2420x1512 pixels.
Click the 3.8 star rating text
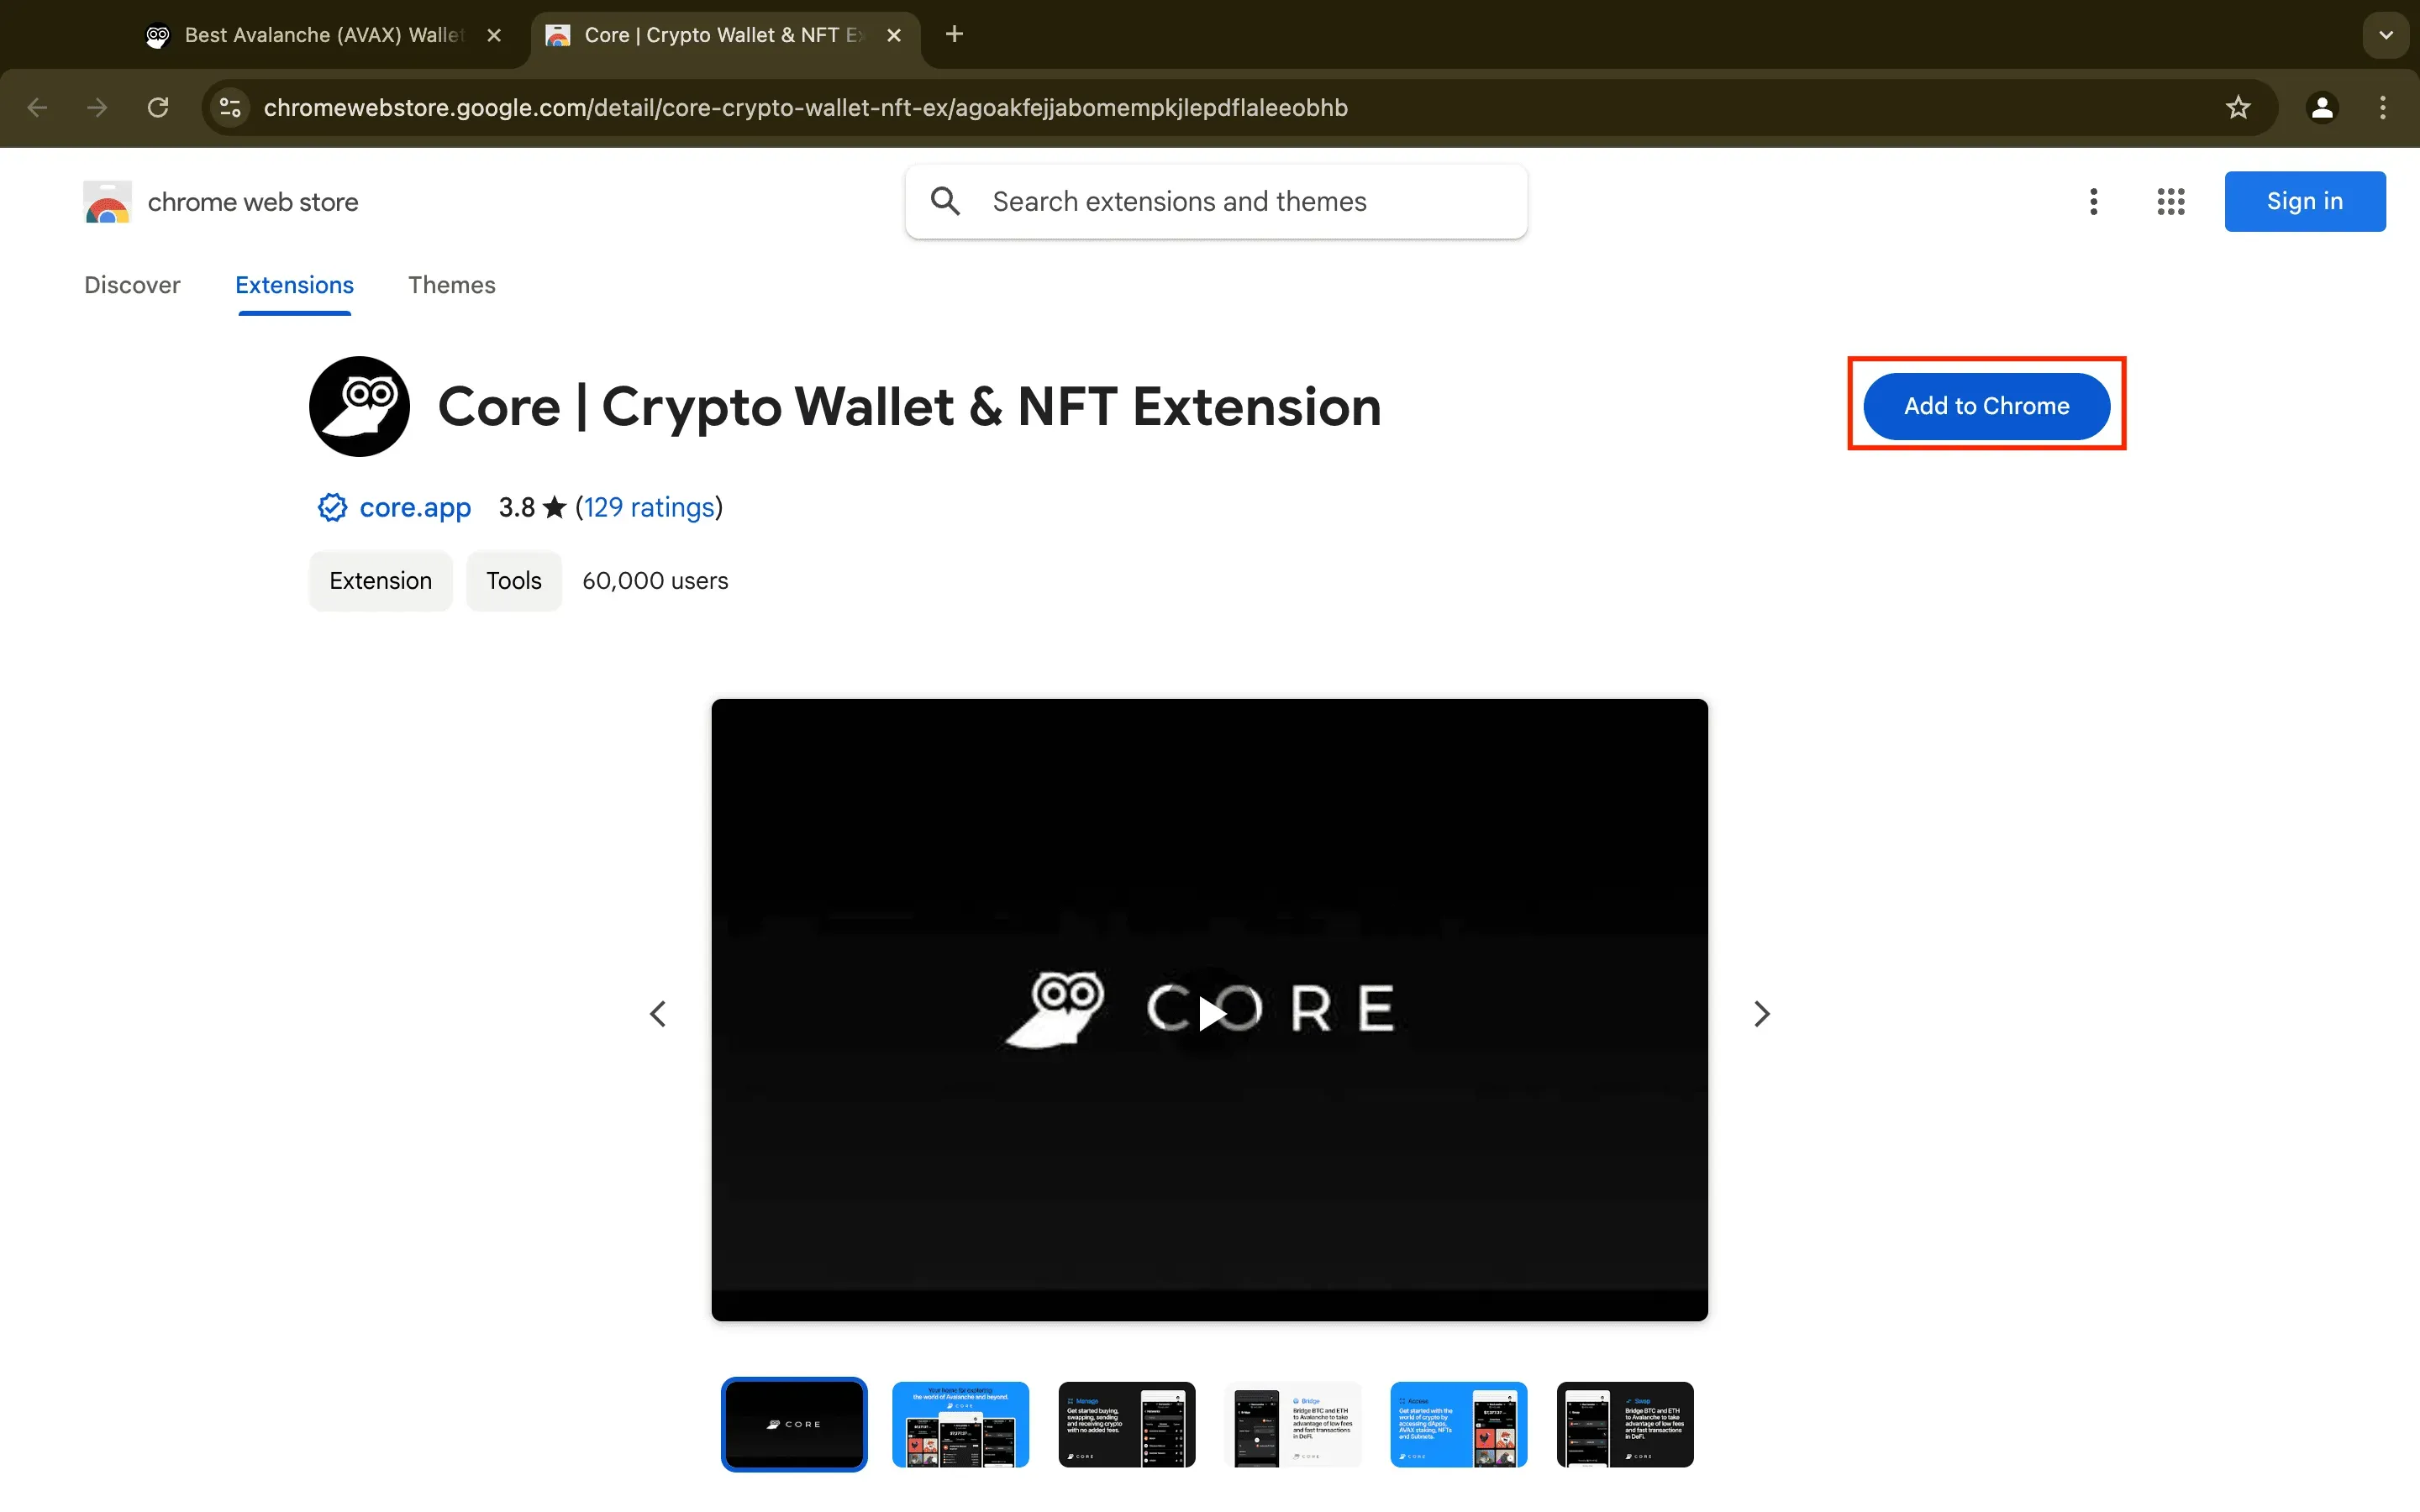click(x=532, y=508)
